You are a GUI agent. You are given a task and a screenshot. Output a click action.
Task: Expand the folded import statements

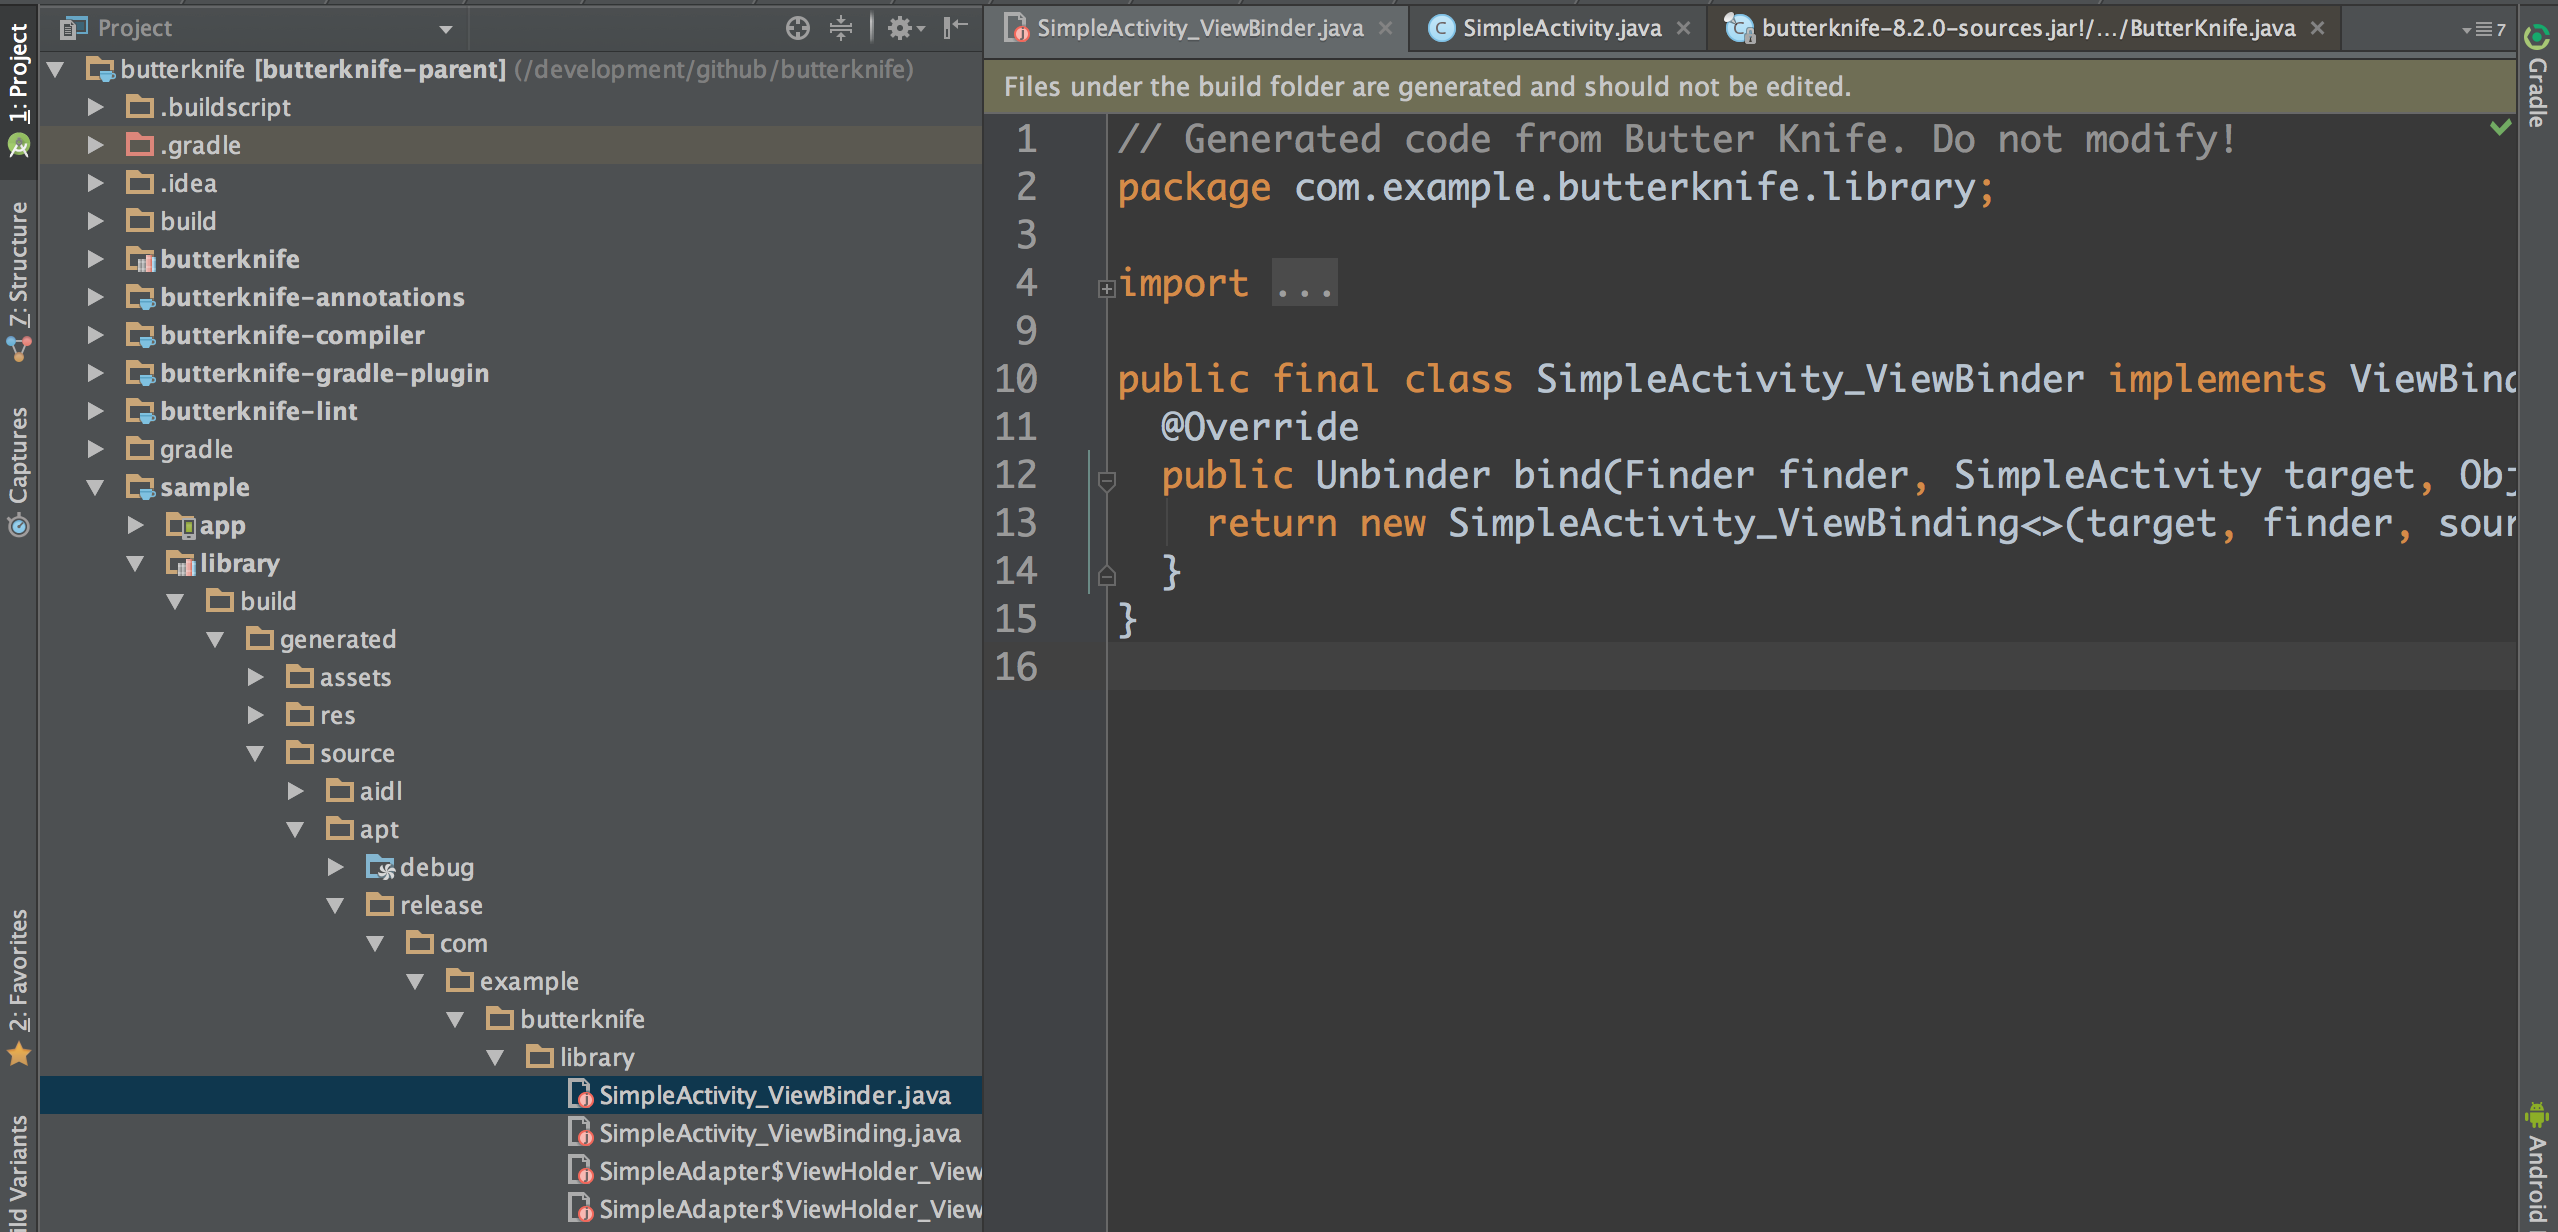pyautogui.click(x=1106, y=289)
